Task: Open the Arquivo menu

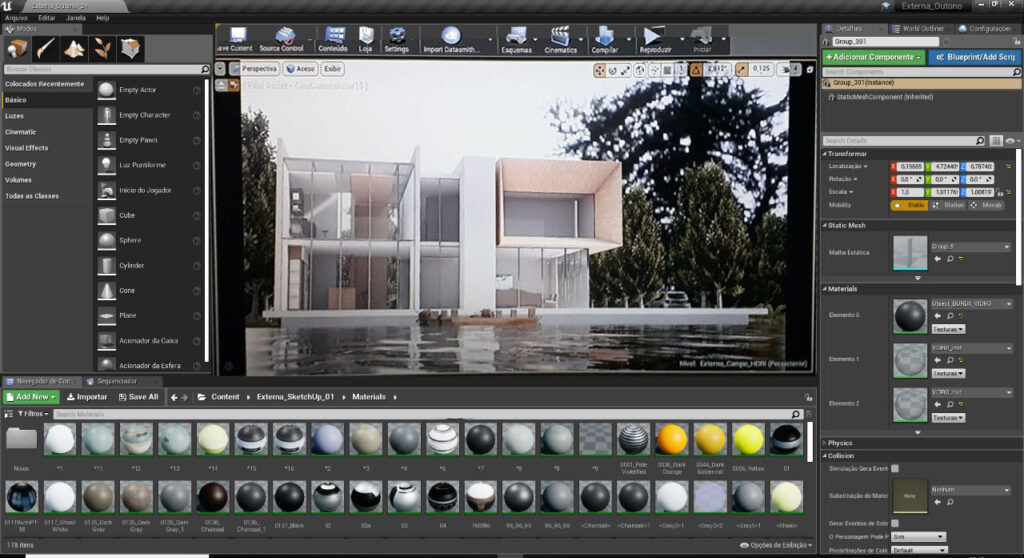Action: (16, 18)
